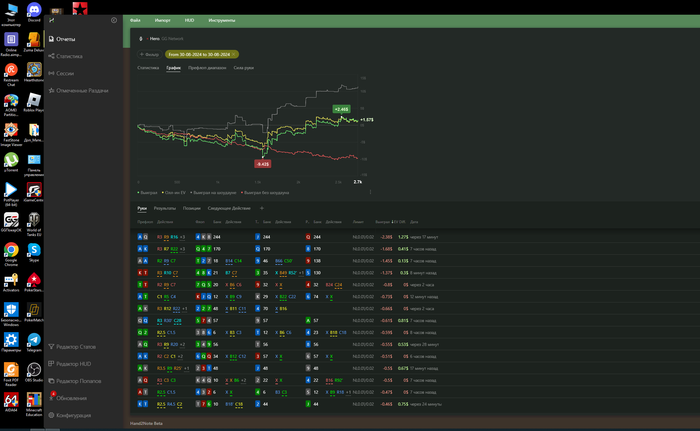Open the chart options three-dot menu

(371, 192)
